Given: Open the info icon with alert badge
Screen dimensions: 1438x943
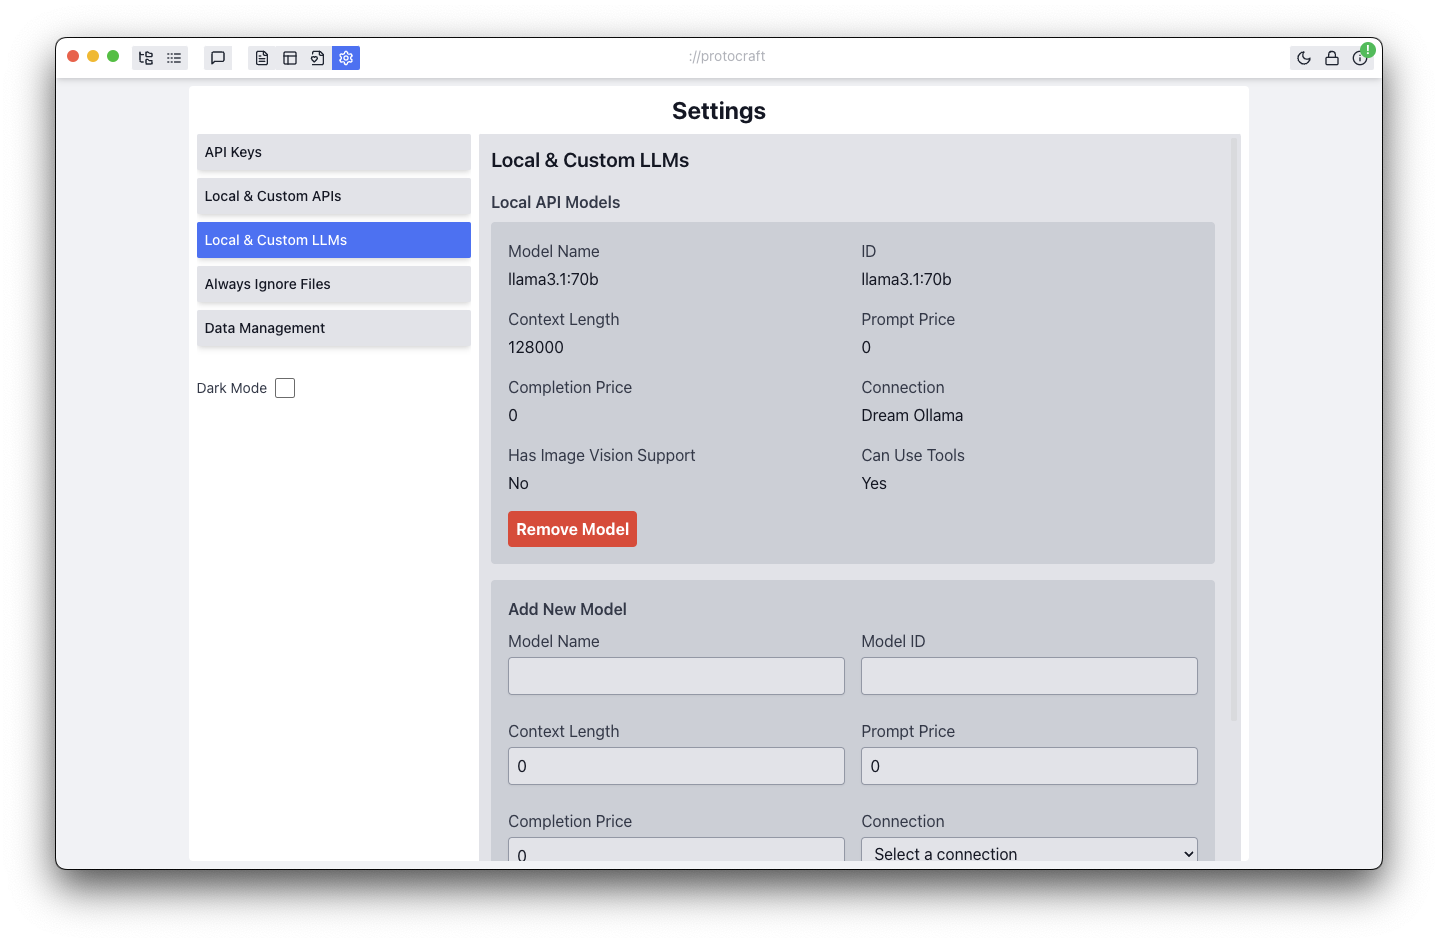Looking at the screenshot, I should (1360, 58).
